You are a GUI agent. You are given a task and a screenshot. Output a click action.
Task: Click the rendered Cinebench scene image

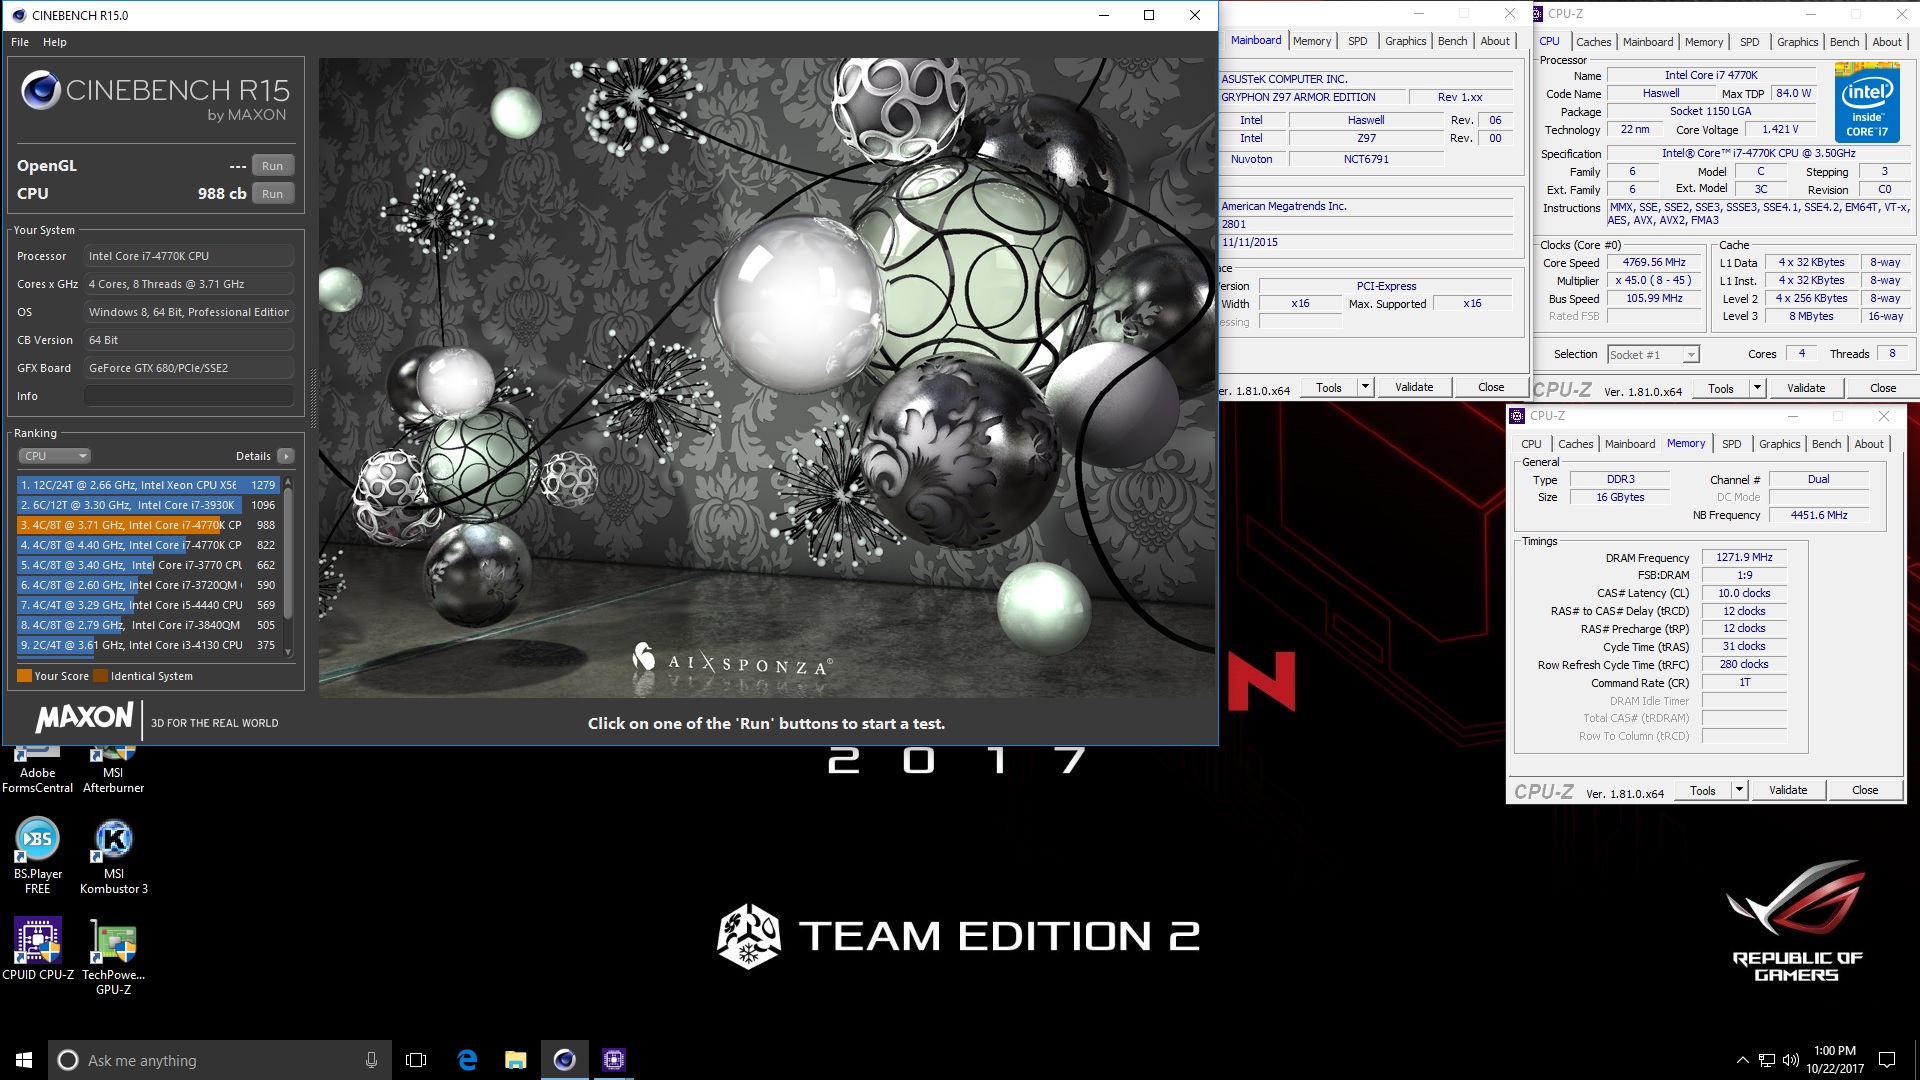click(767, 377)
